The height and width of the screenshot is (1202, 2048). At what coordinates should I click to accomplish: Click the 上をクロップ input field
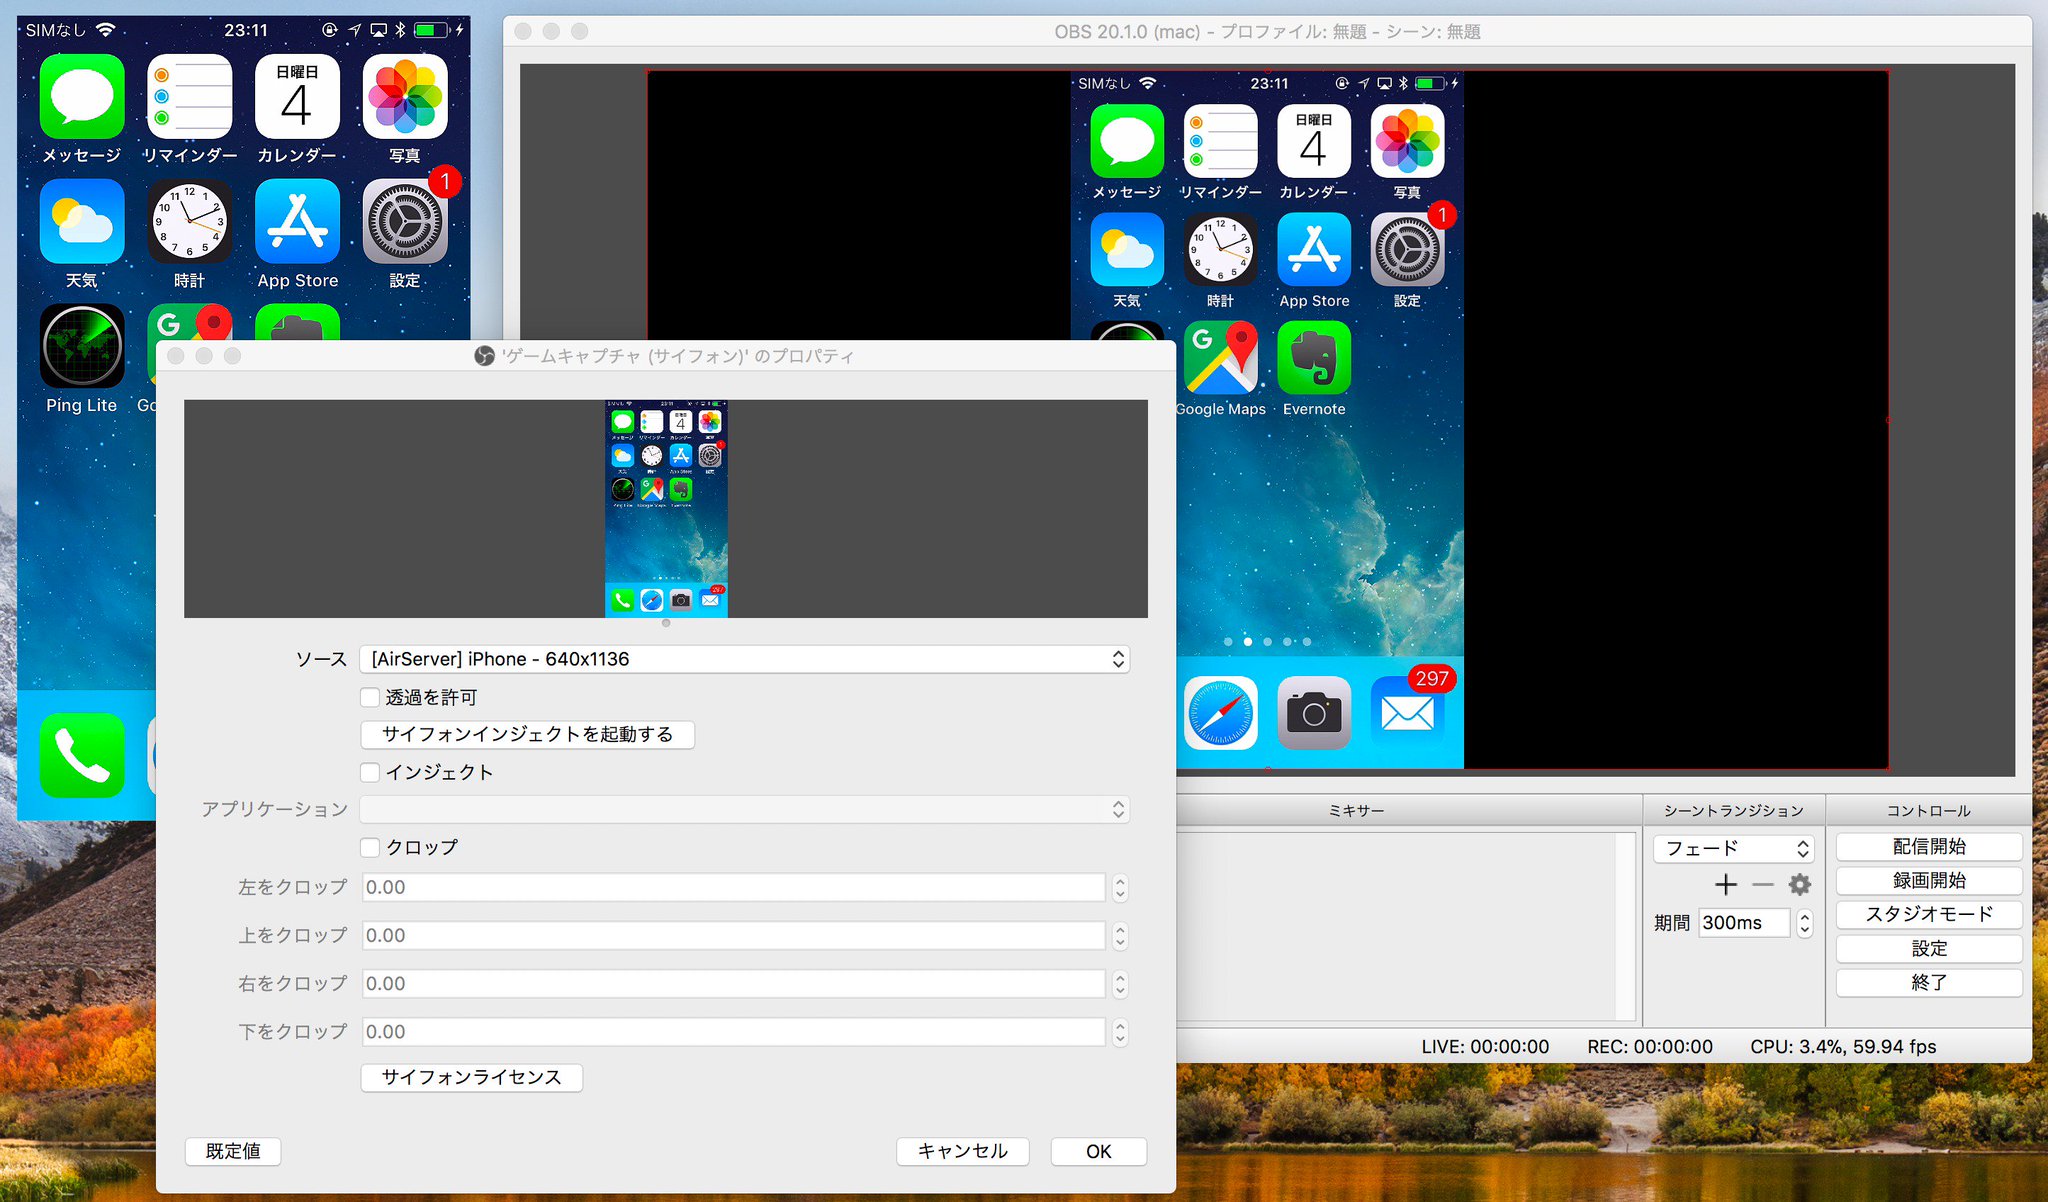[732, 936]
